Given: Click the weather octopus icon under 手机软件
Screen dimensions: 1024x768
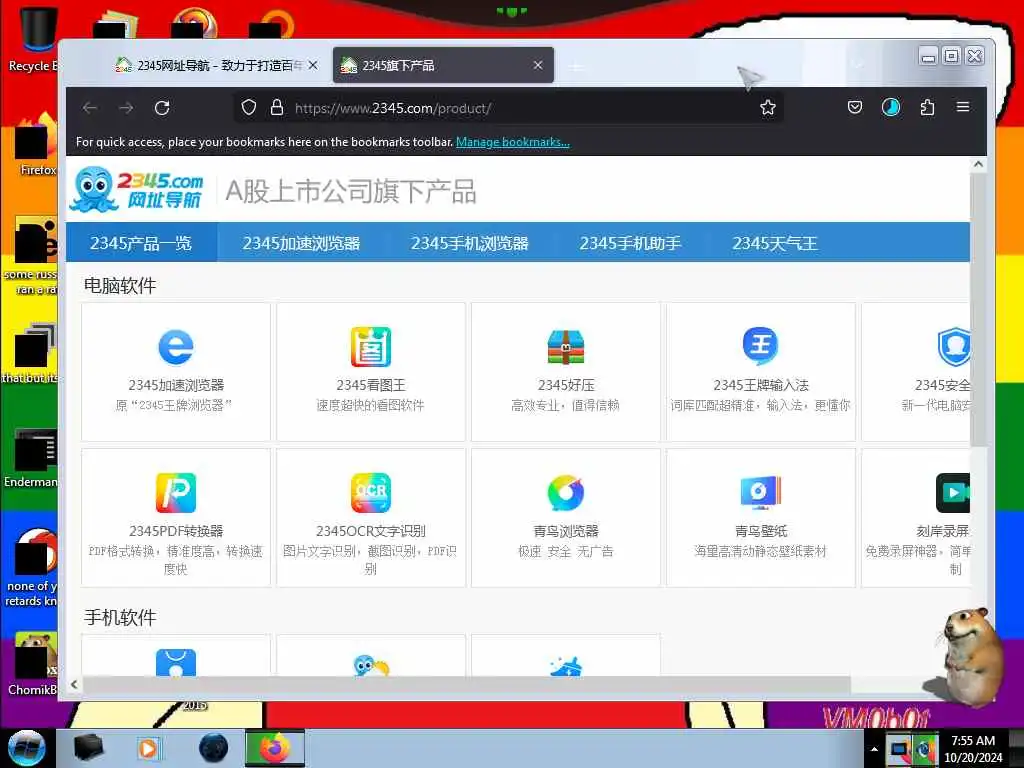Looking at the screenshot, I should pyautogui.click(x=370, y=665).
